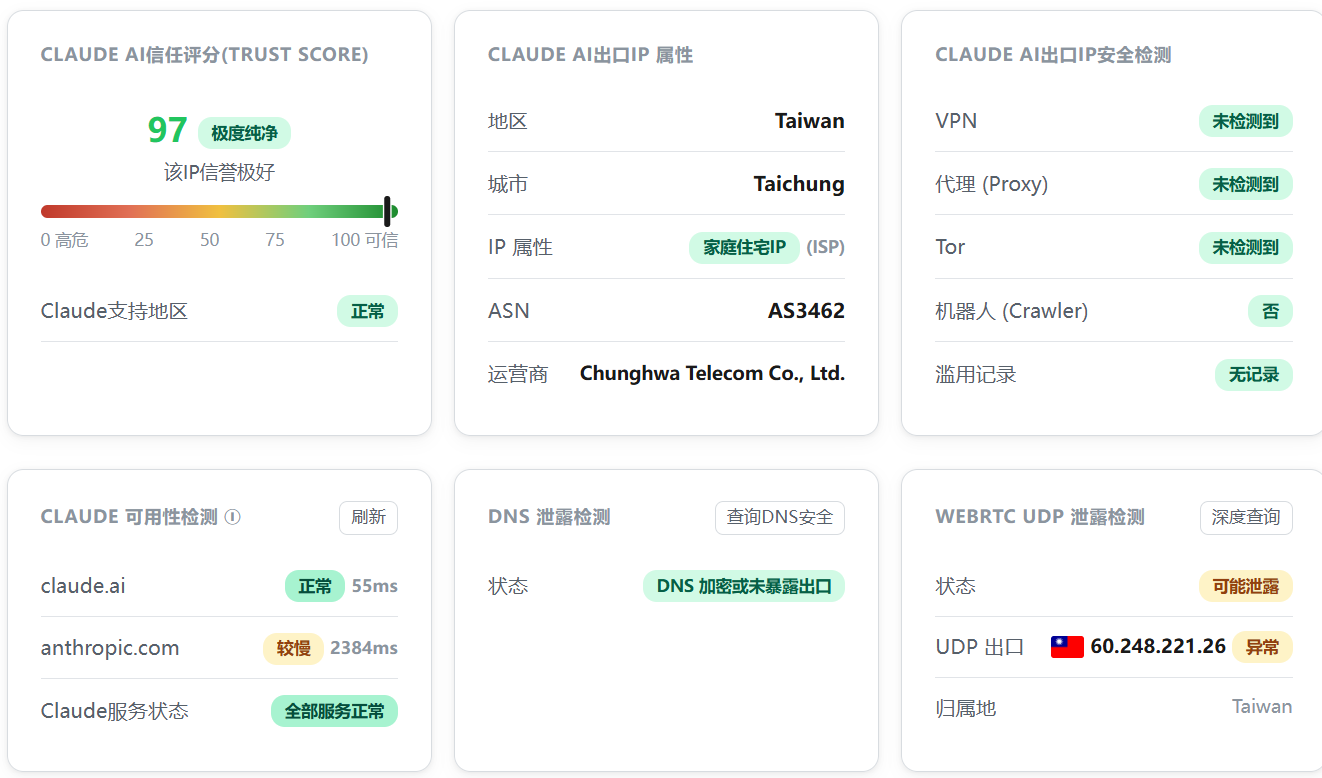Click the '50' scale label

[209, 240]
